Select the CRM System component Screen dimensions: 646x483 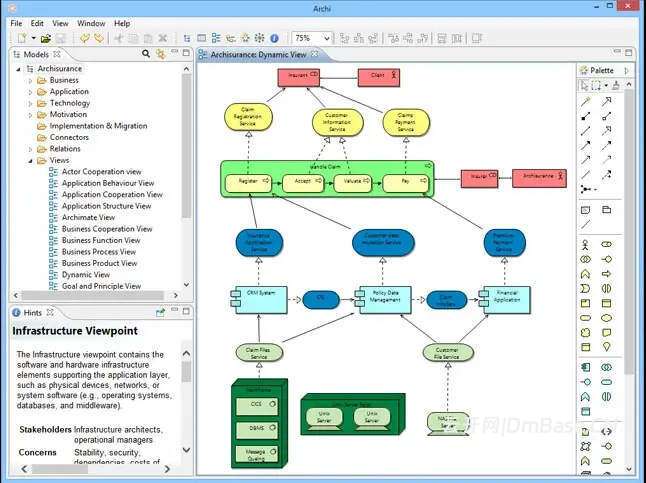pyautogui.click(x=259, y=300)
